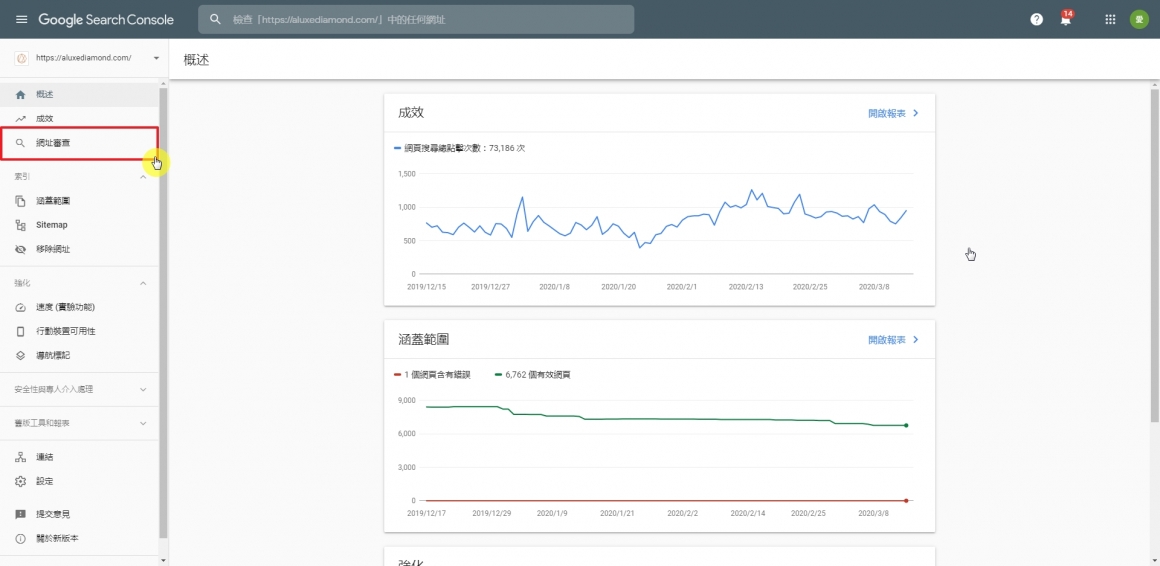
Task: Open 行動裝置可用性 report
Action: pos(79,331)
